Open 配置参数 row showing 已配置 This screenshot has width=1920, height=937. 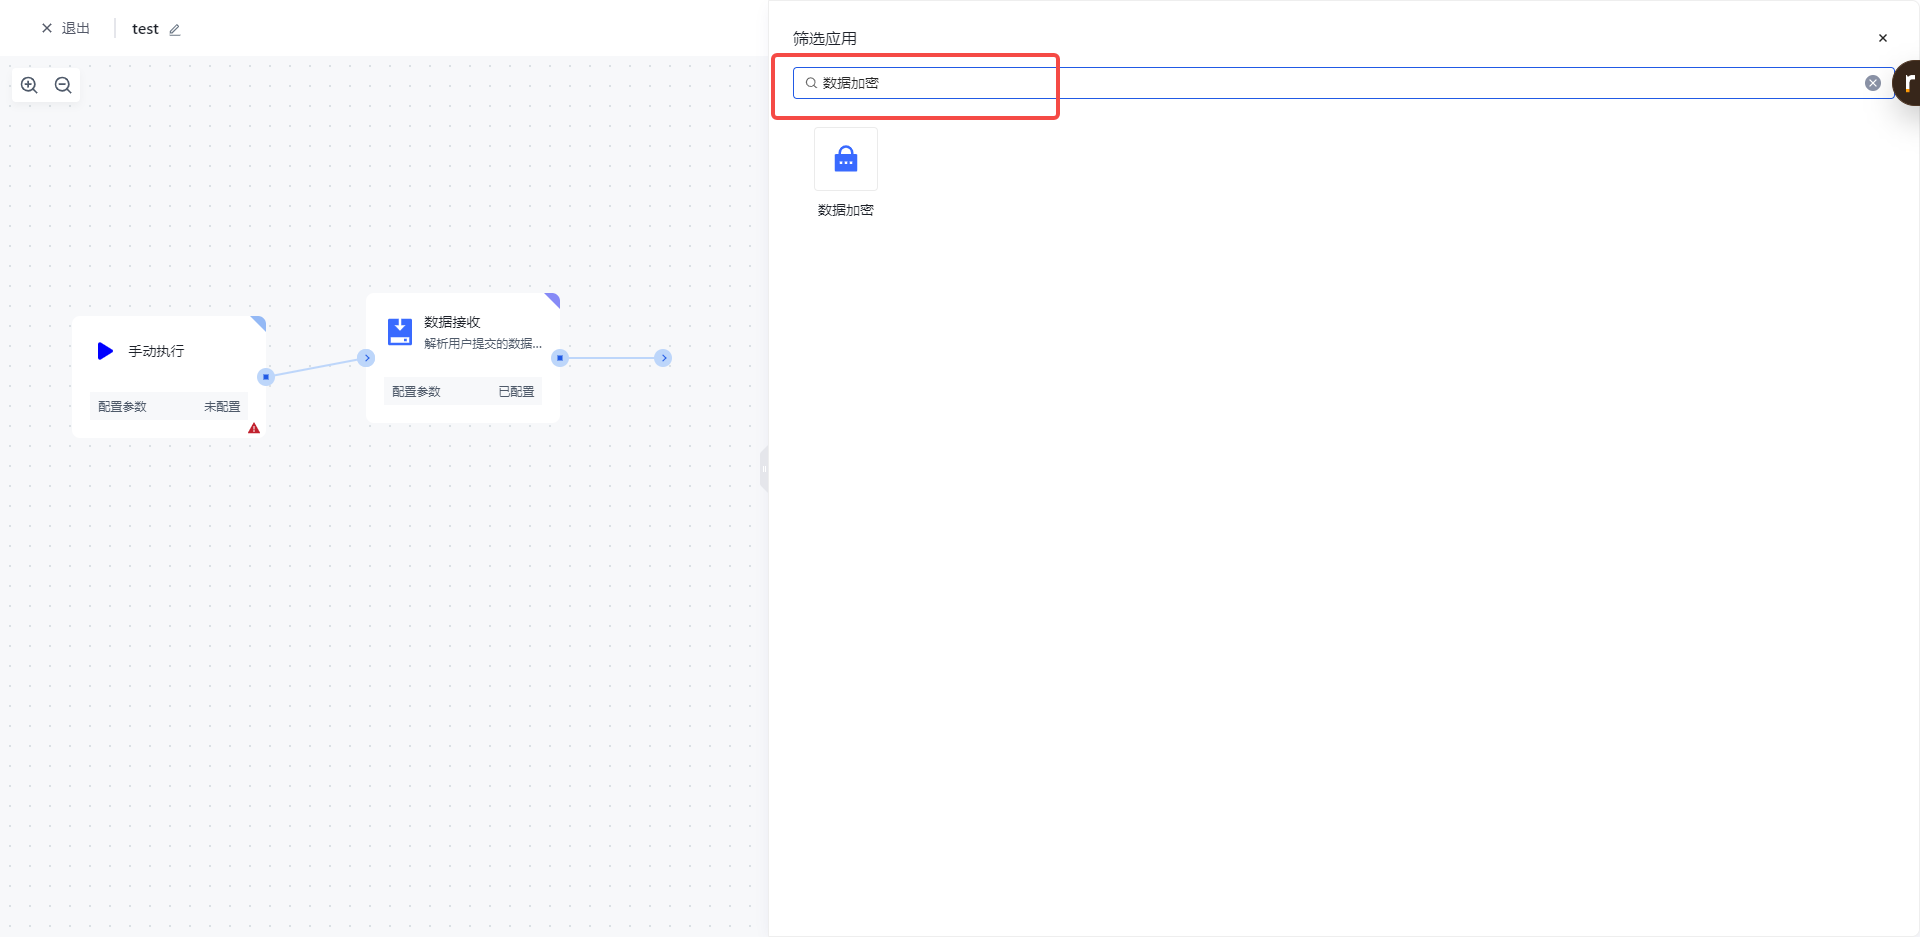pos(463,391)
